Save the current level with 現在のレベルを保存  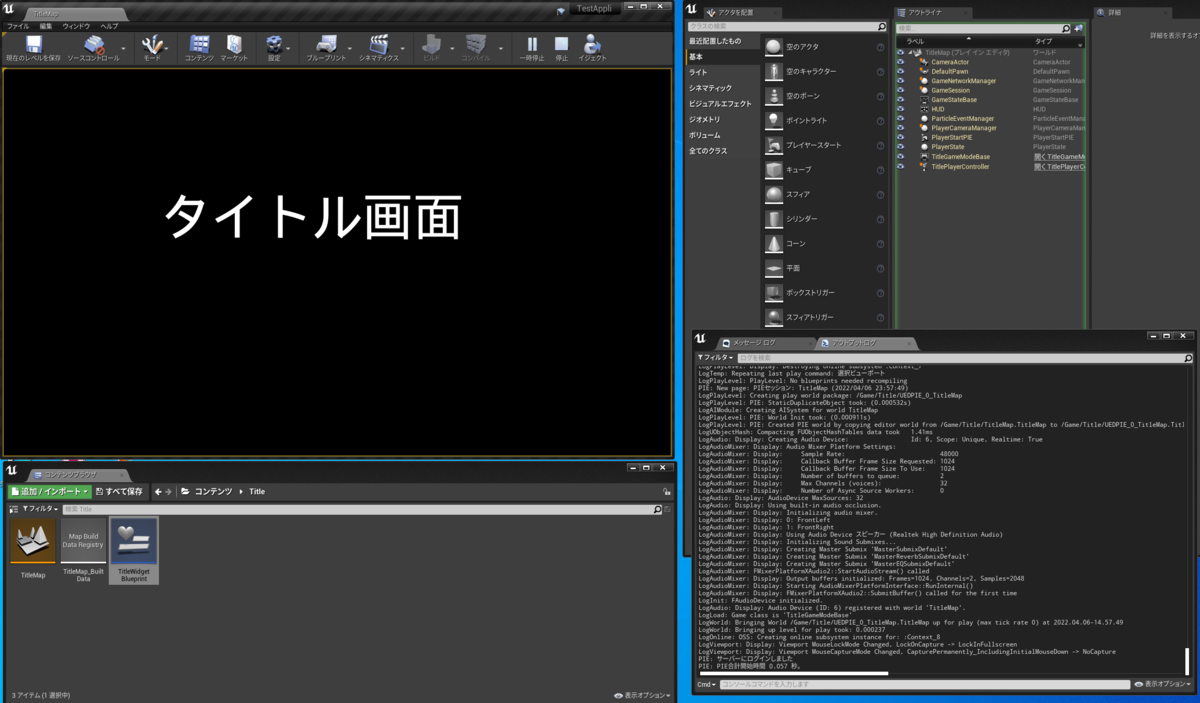coord(34,48)
